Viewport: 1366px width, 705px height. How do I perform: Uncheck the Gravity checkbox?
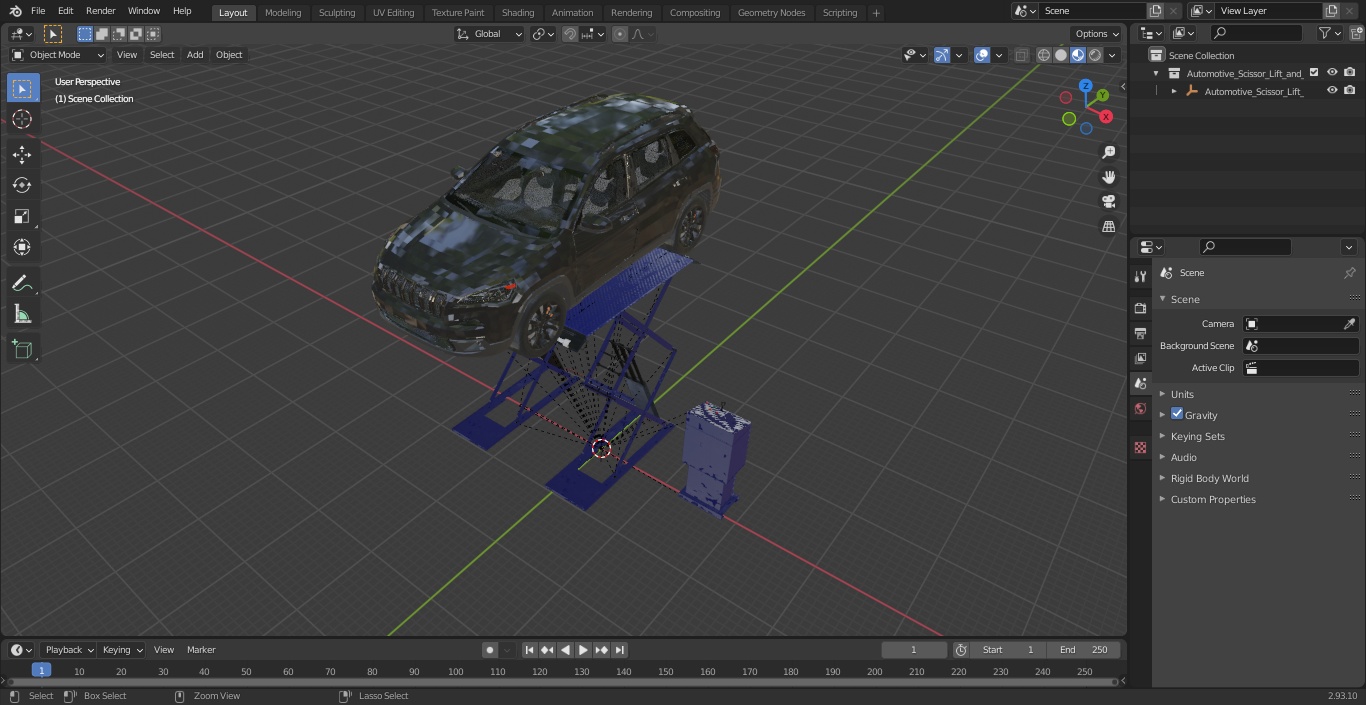tap(1177, 414)
